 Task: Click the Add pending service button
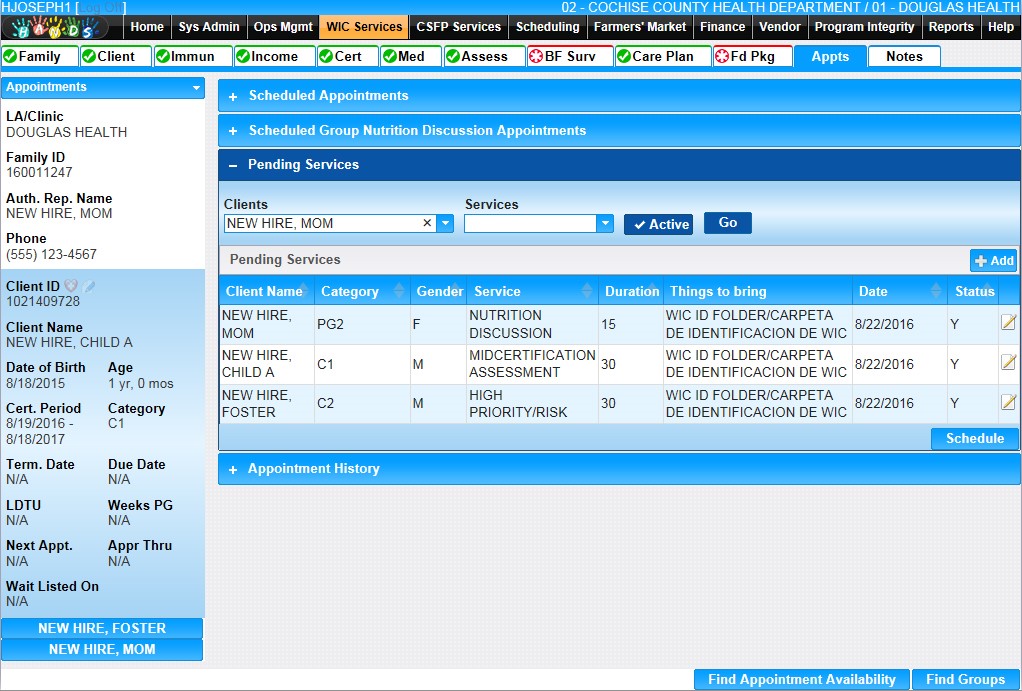[x=993, y=261]
